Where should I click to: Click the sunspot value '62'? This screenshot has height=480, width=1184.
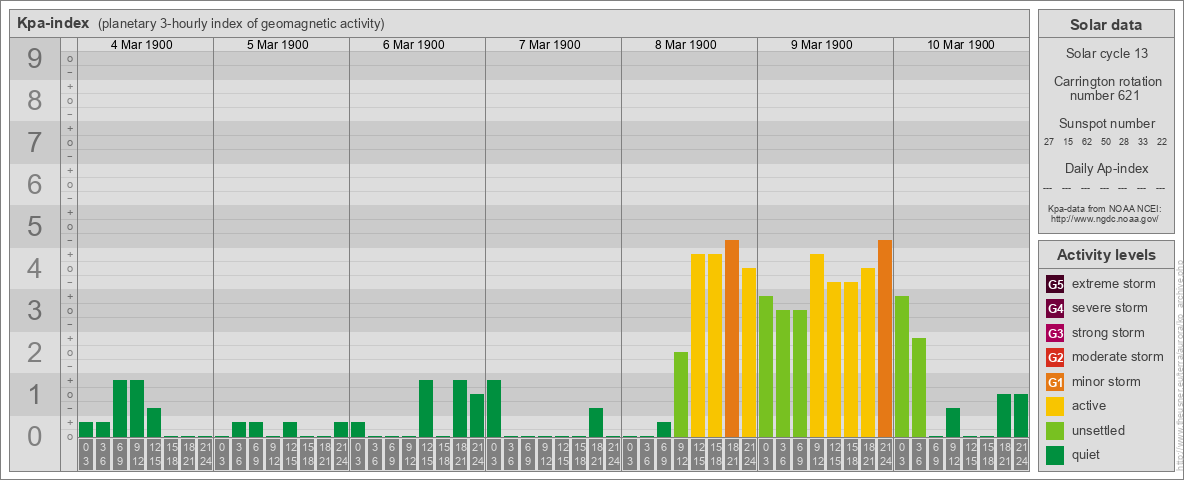[1087, 142]
